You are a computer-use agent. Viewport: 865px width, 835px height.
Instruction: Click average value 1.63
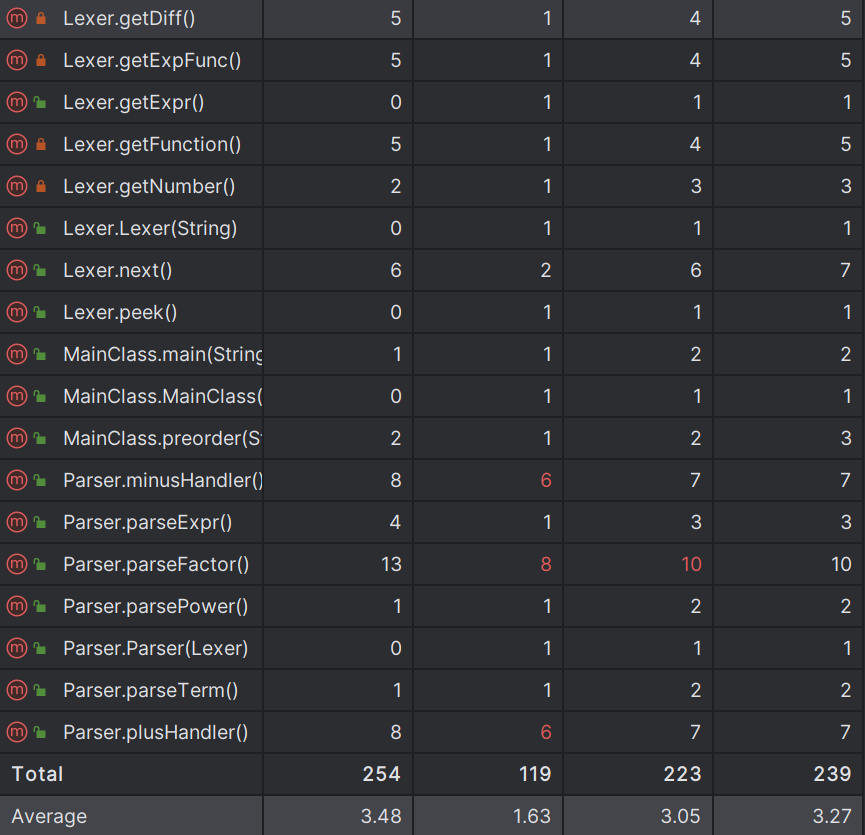(x=532, y=816)
